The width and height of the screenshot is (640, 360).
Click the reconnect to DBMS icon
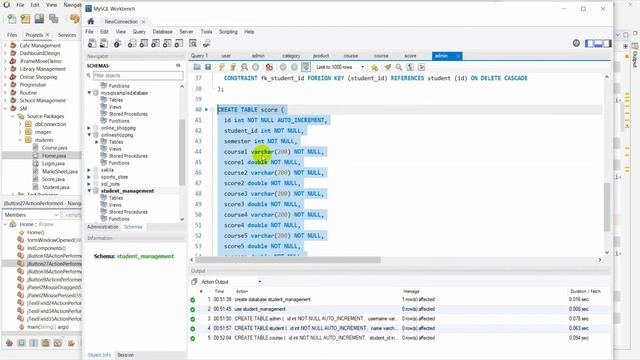[207, 43]
